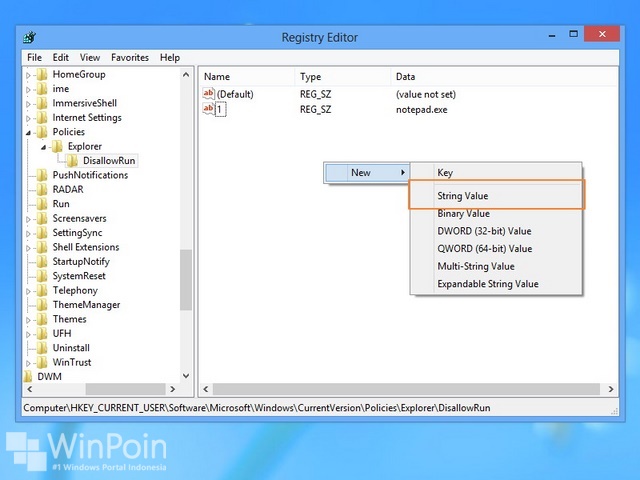Click the Policies folder icon

(x=42, y=132)
